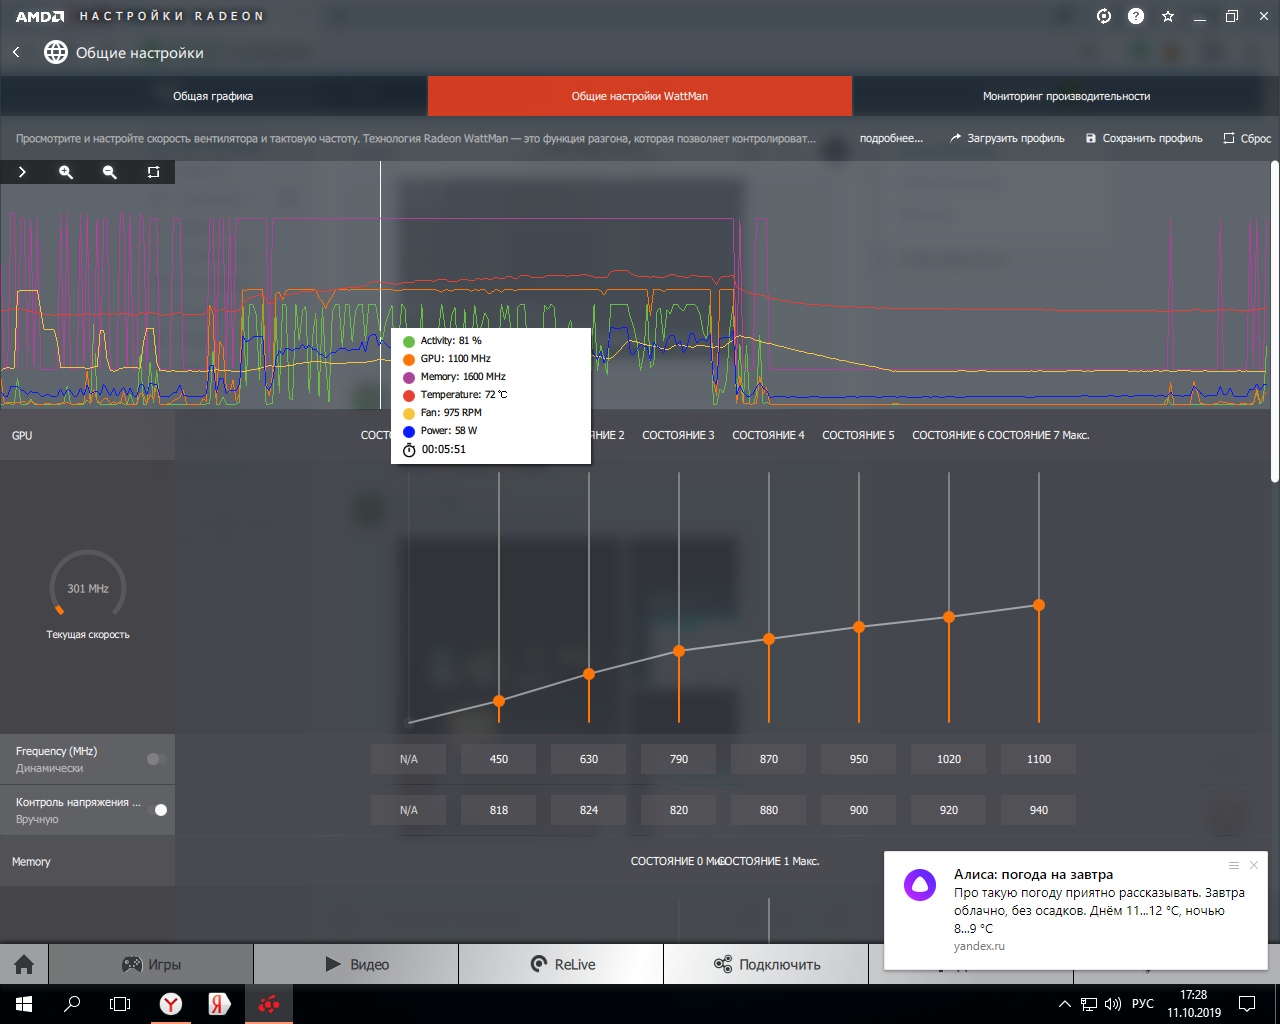Click the frequency field showing 630
Screen dimensions: 1280x1024
click(x=589, y=759)
